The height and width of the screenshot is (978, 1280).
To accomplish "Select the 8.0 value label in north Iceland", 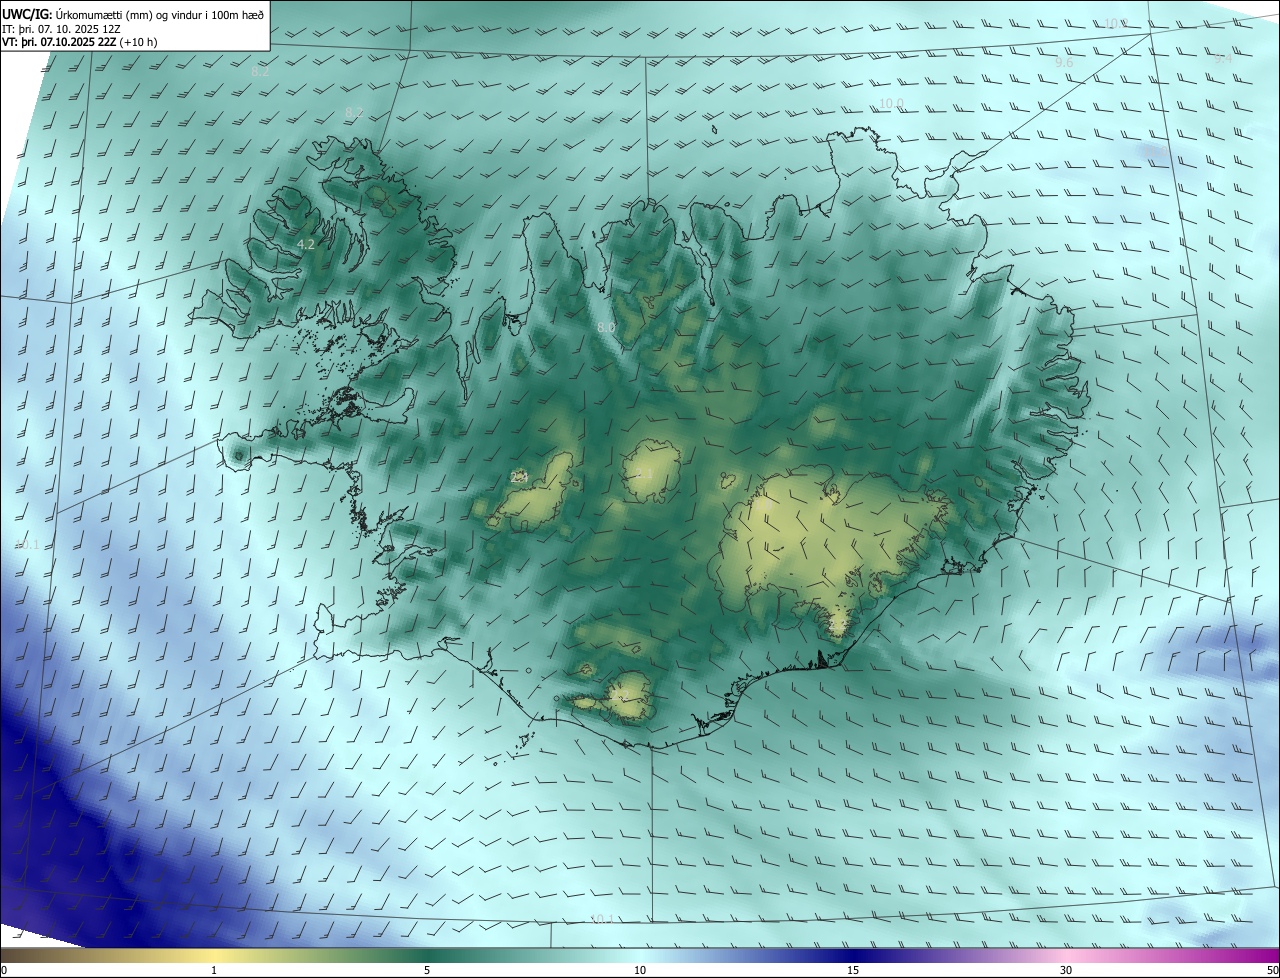I will [x=606, y=328].
